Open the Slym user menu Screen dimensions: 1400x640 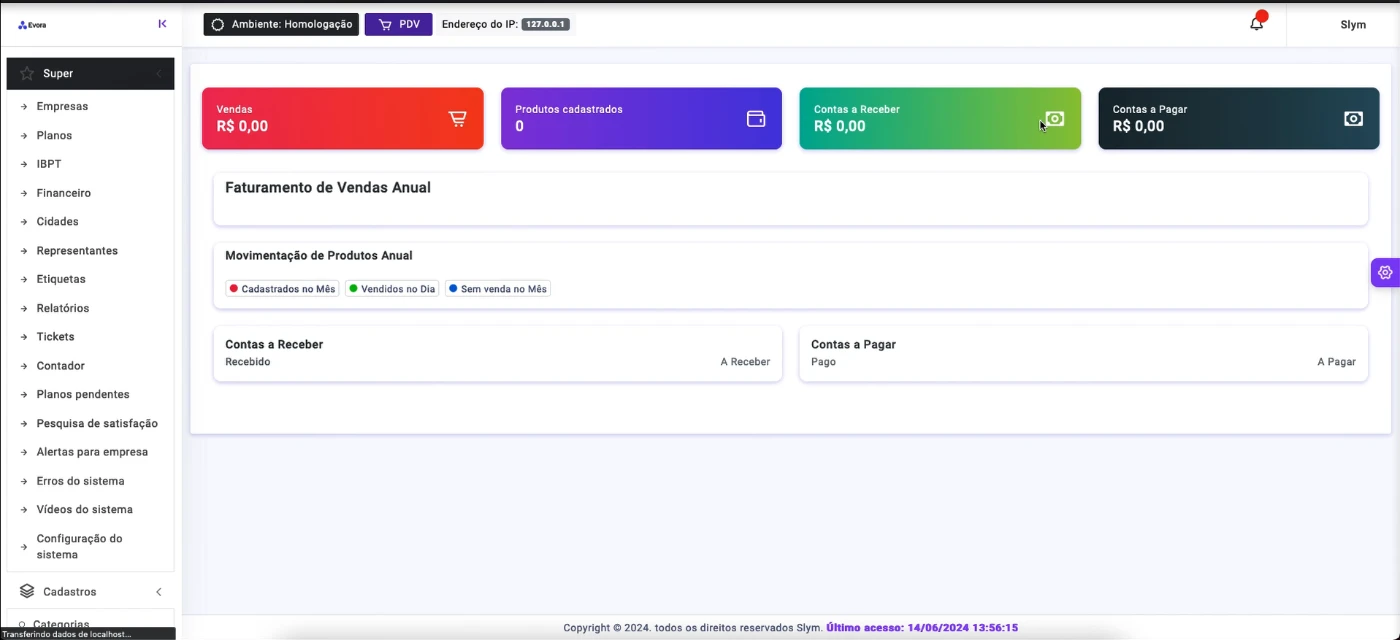[1352, 25]
